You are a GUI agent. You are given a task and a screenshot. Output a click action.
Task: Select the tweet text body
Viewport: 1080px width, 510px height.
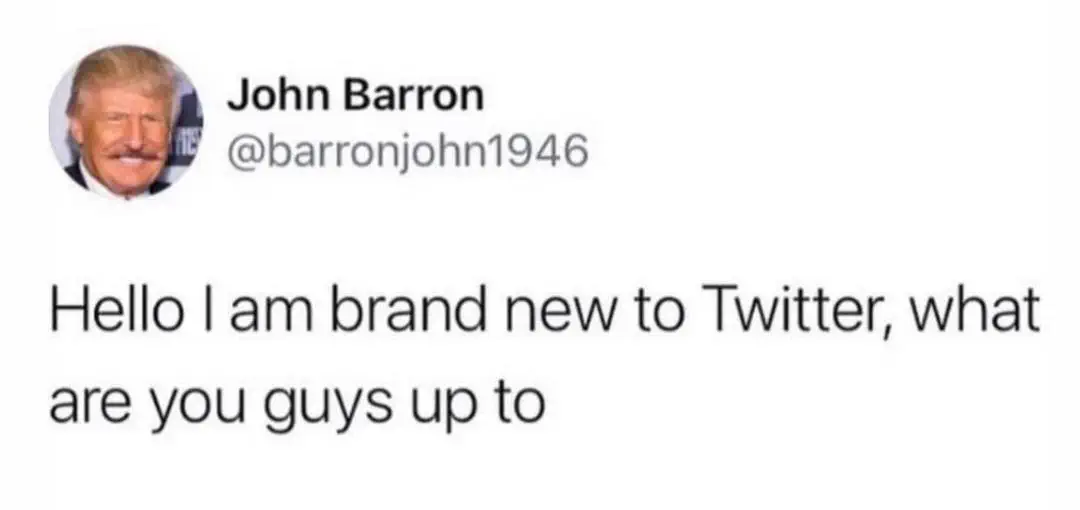tap(544, 356)
